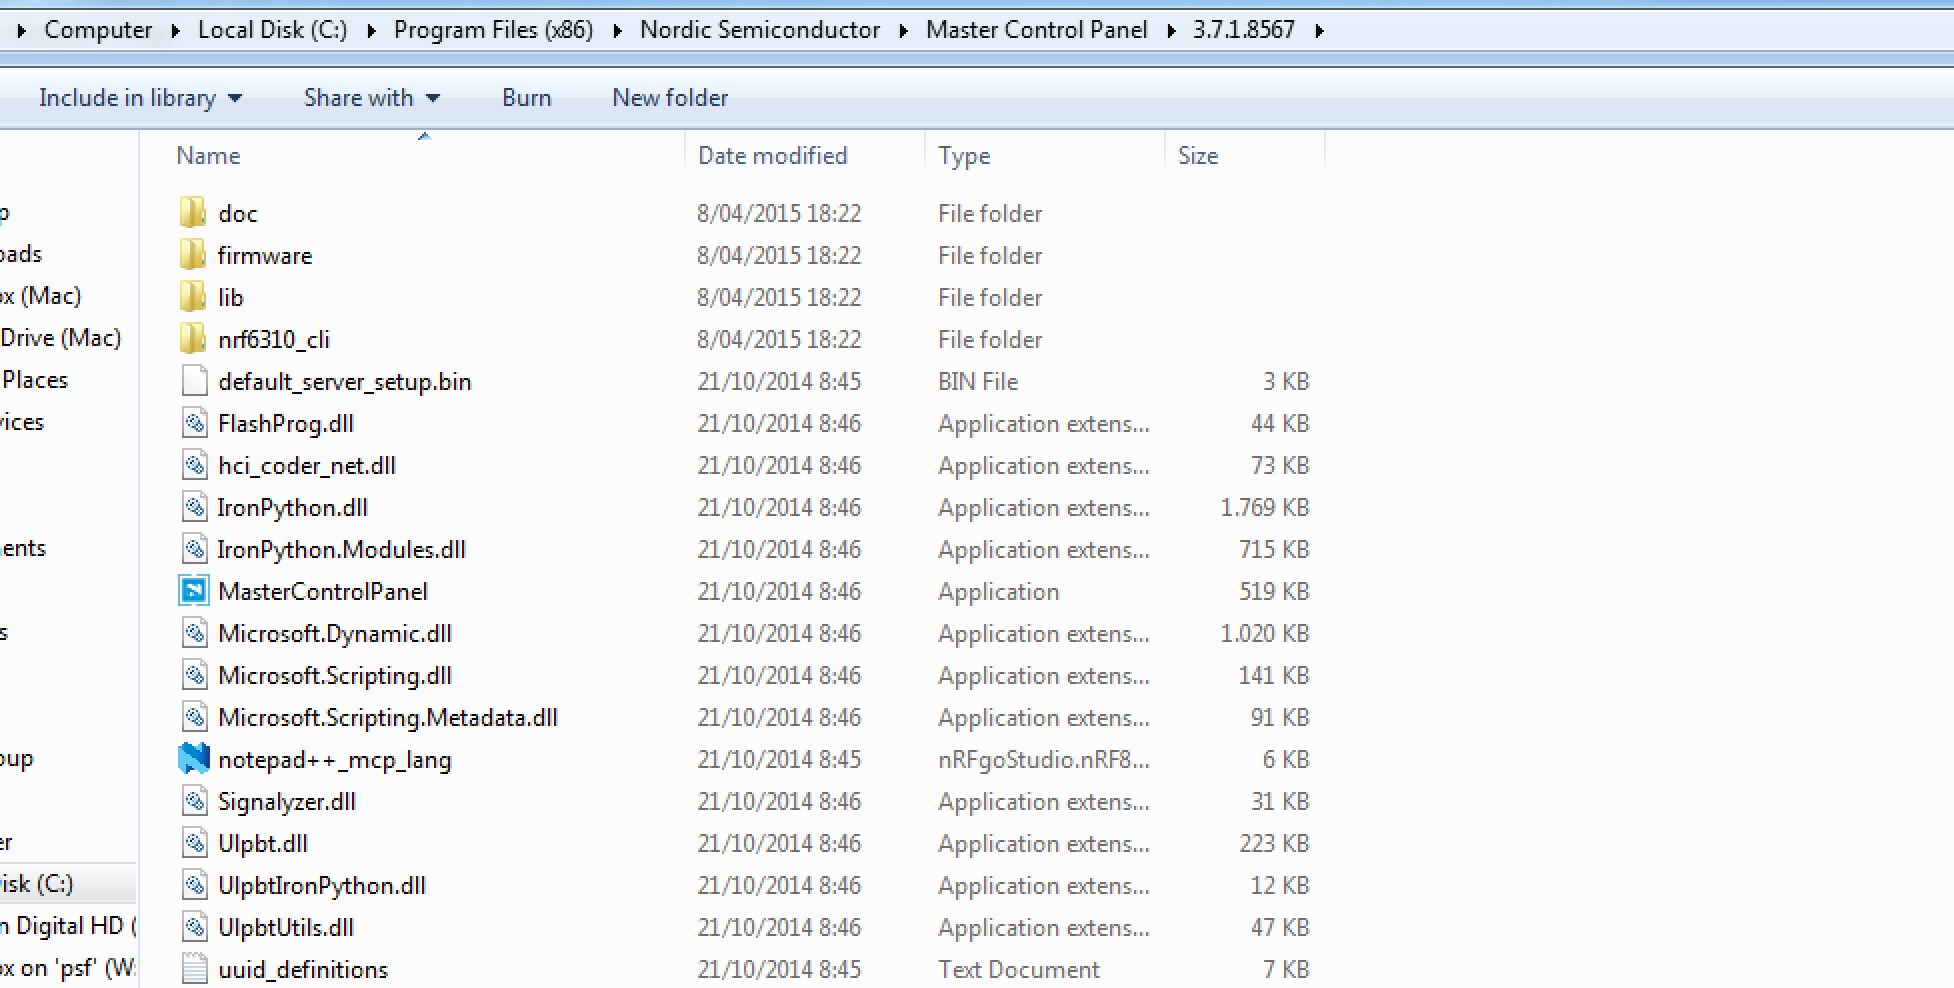This screenshot has height=988, width=1954.
Task: Expand breadcrumb arrow after 3.7.1.8567
Action: click(1319, 31)
